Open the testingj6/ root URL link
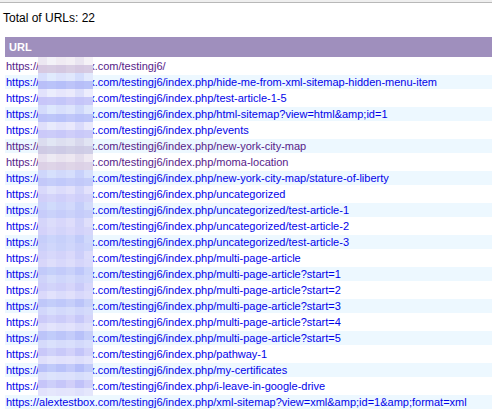Image resolution: width=492 pixels, height=411 pixels. [x=86, y=66]
